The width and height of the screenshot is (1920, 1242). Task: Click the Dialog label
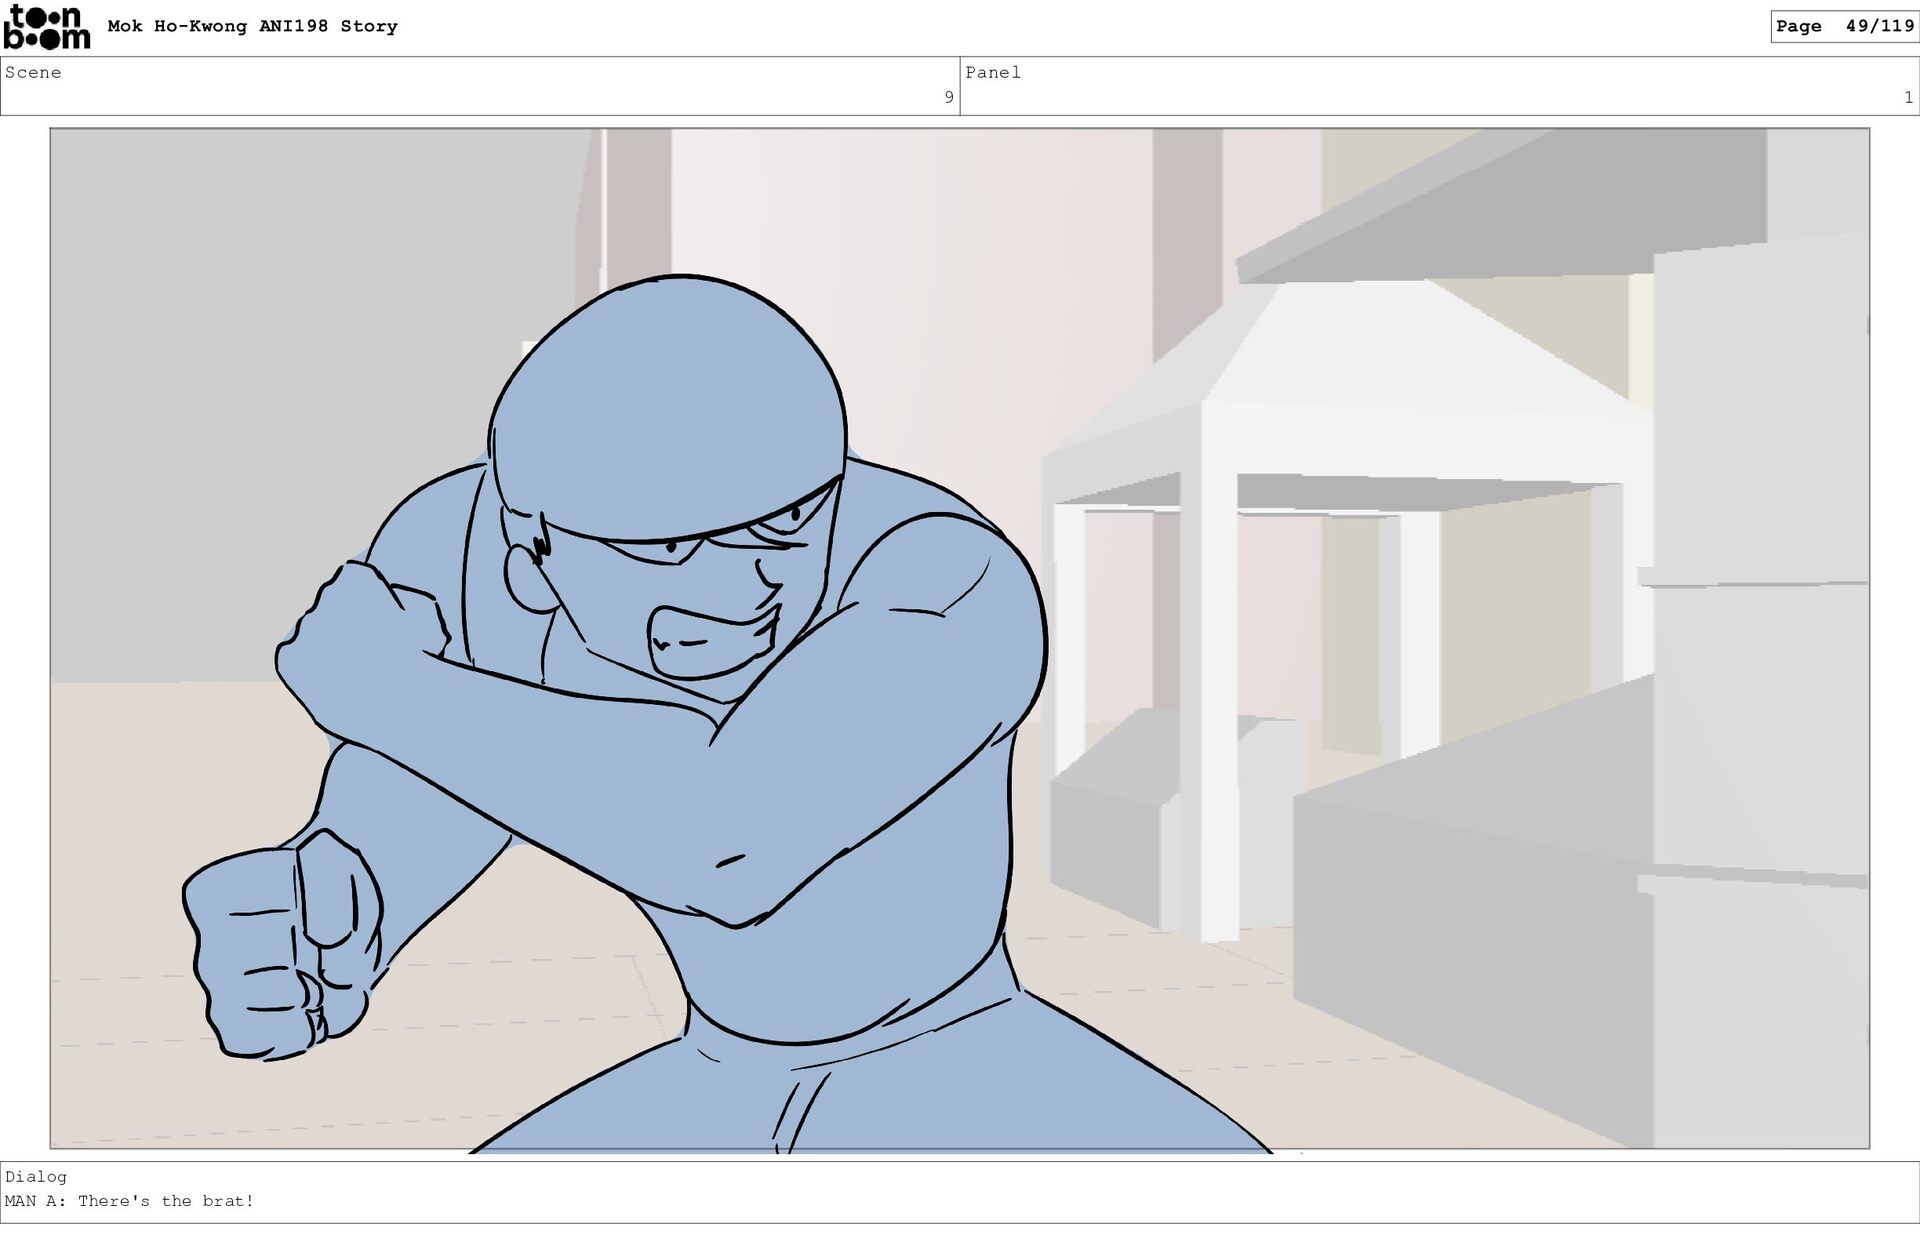coord(36,1176)
